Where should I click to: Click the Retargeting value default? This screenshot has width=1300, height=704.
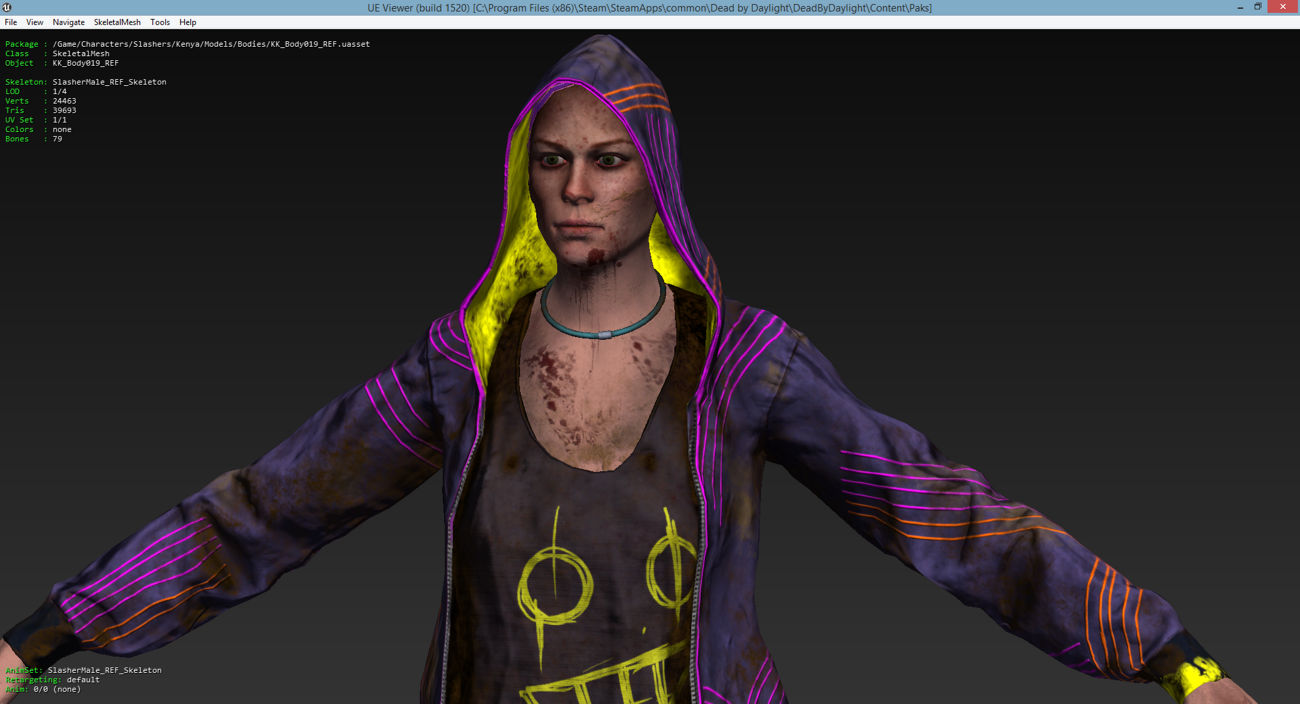[x=83, y=680]
